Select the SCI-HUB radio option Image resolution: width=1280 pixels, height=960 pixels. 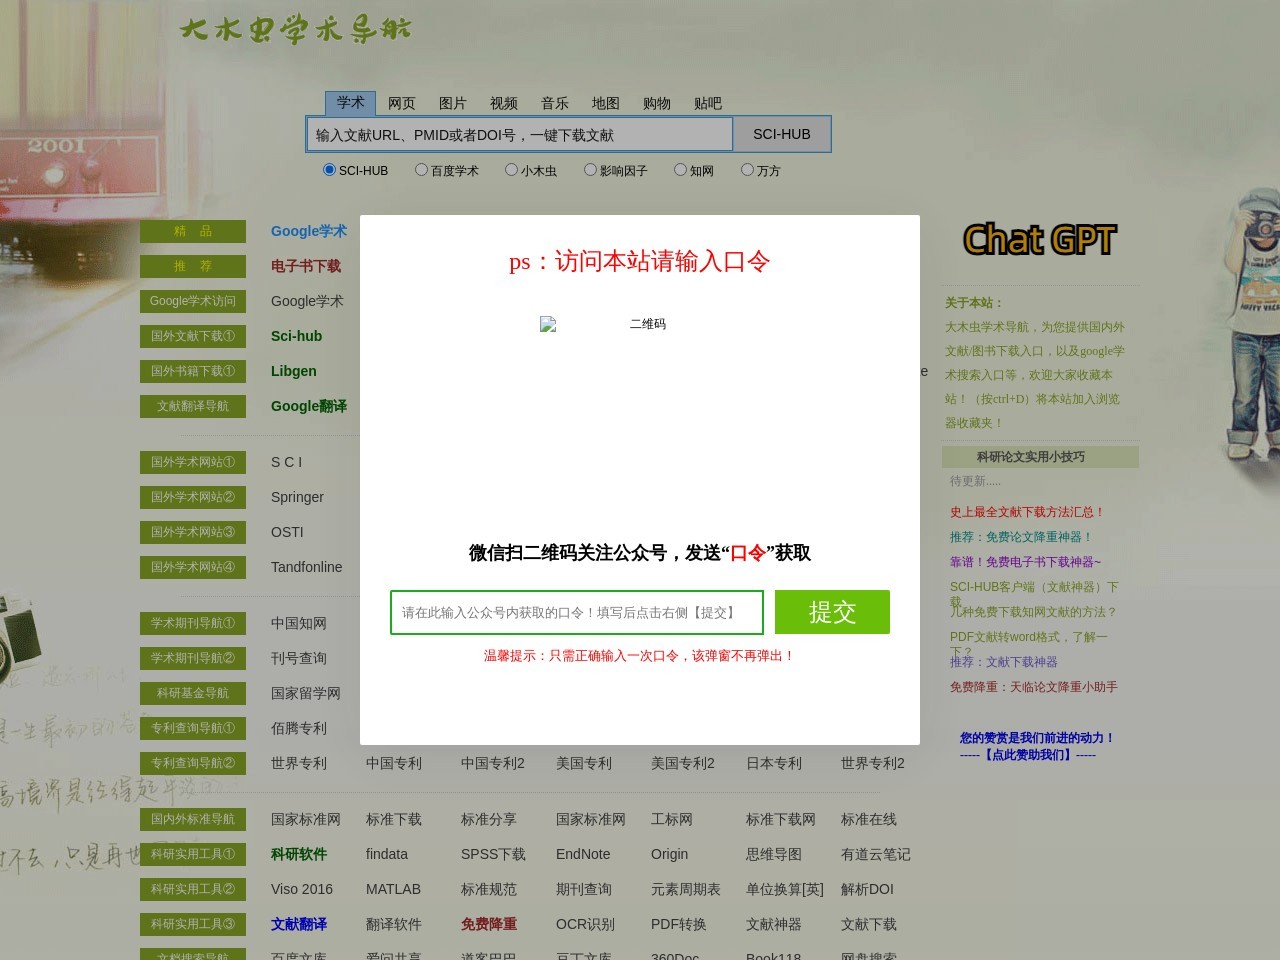329,170
